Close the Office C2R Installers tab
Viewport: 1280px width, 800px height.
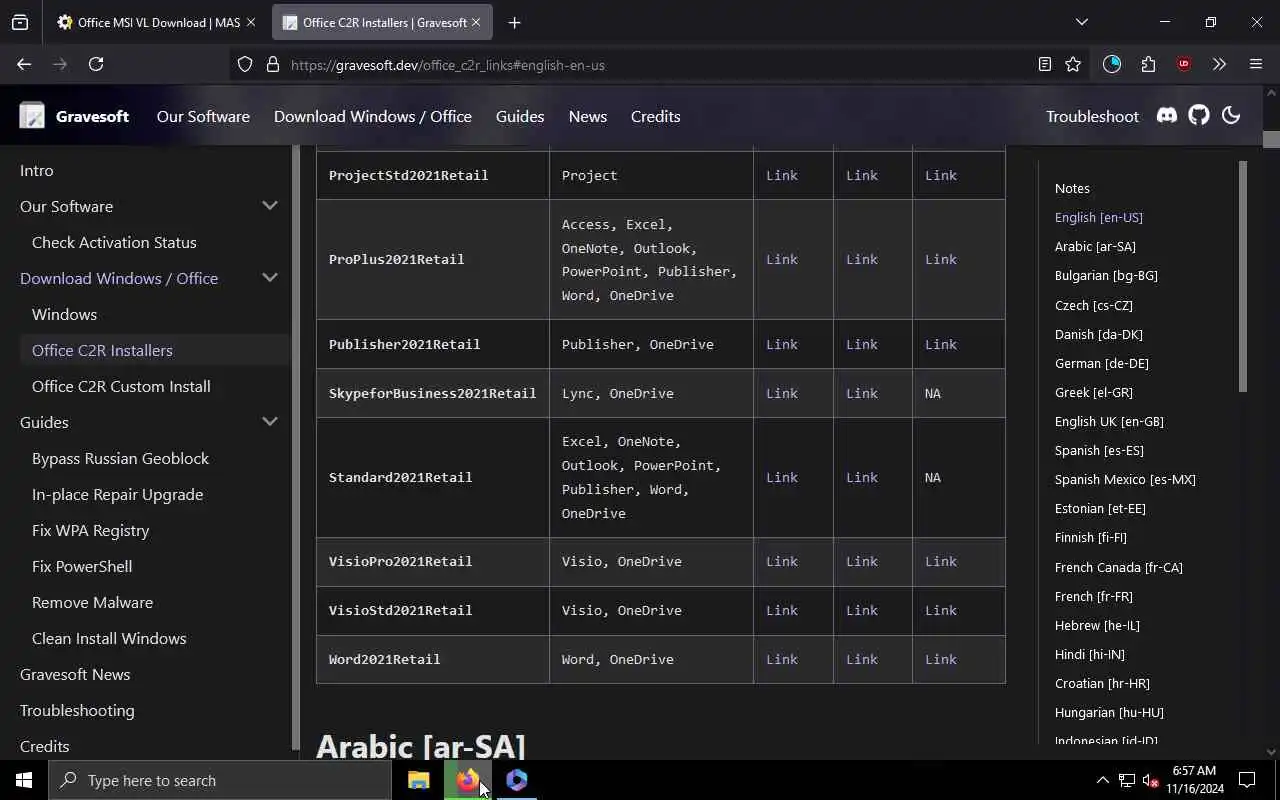(476, 22)
